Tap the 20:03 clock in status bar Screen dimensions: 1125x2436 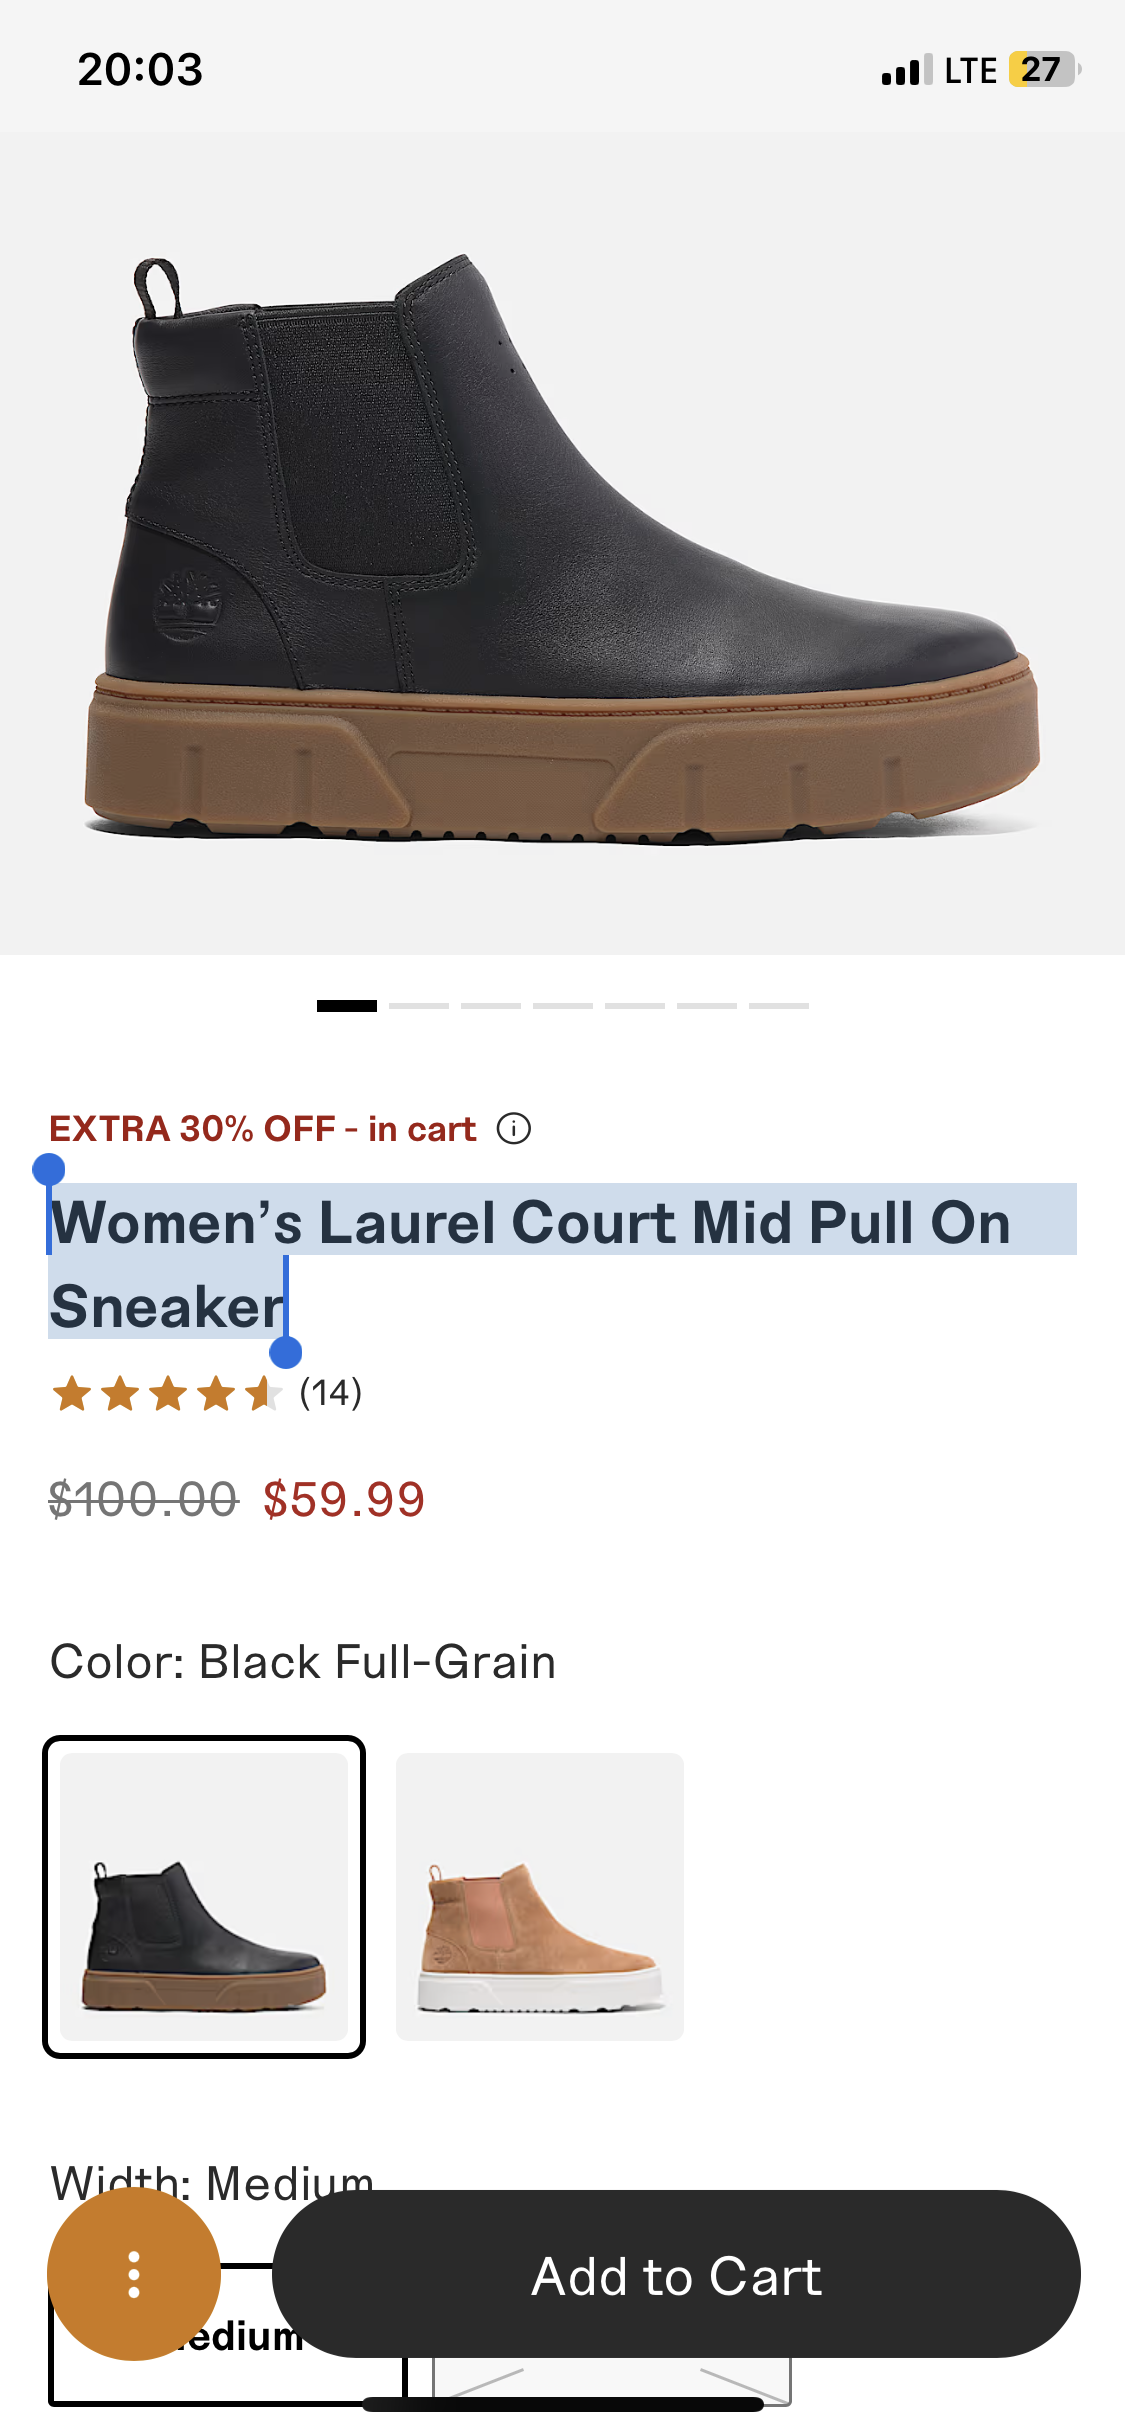point(140,70)
